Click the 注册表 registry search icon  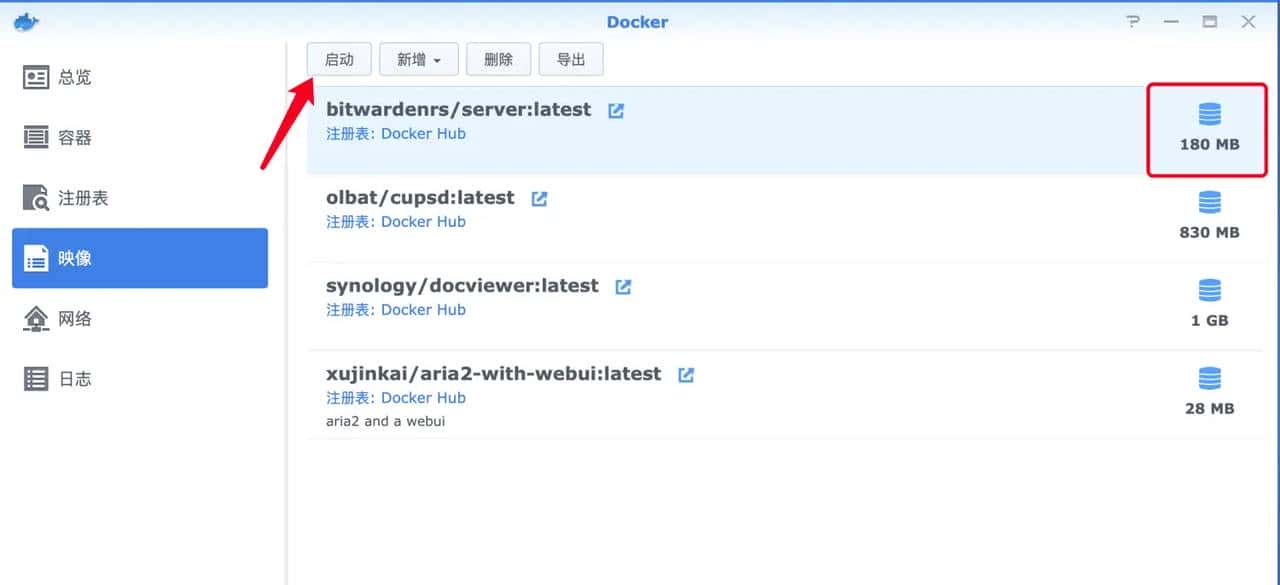click(x=36, y=198)
